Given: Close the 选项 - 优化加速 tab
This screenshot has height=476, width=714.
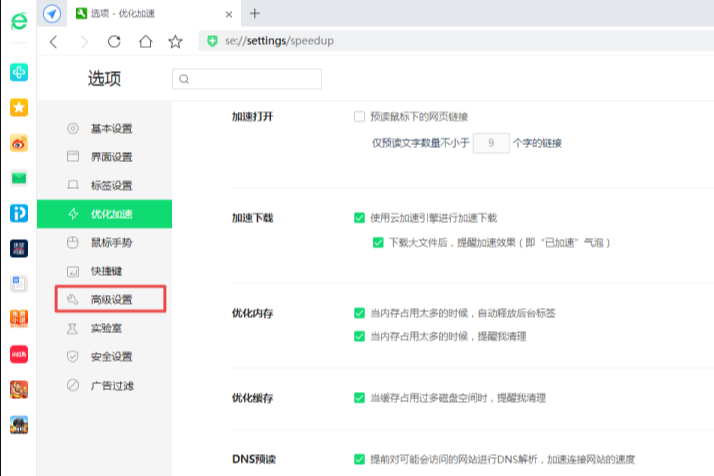Looking at the screenshot, I should pyautogui.click(x=229, y=15).
